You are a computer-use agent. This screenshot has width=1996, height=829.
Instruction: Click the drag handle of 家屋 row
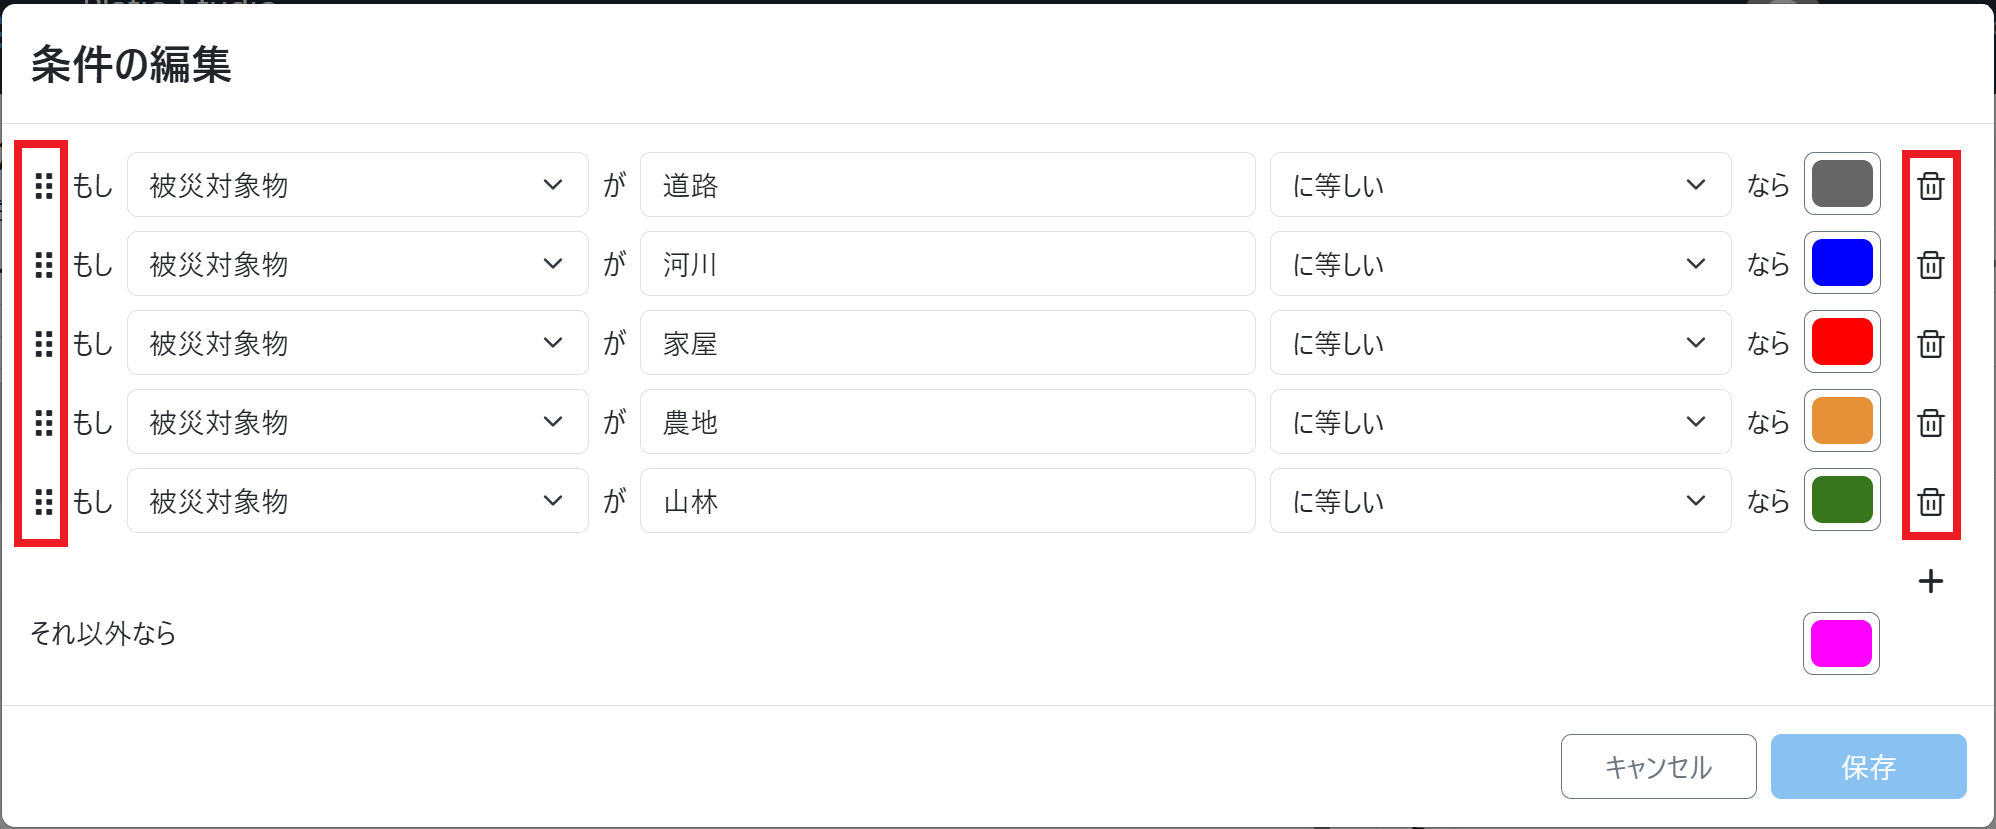[43, 343]
